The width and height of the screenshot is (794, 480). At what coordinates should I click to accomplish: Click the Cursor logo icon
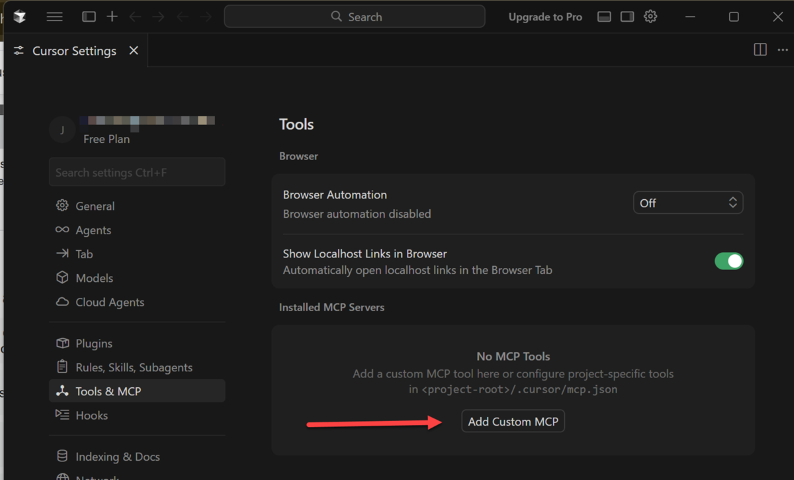click(x=19, y=17)
